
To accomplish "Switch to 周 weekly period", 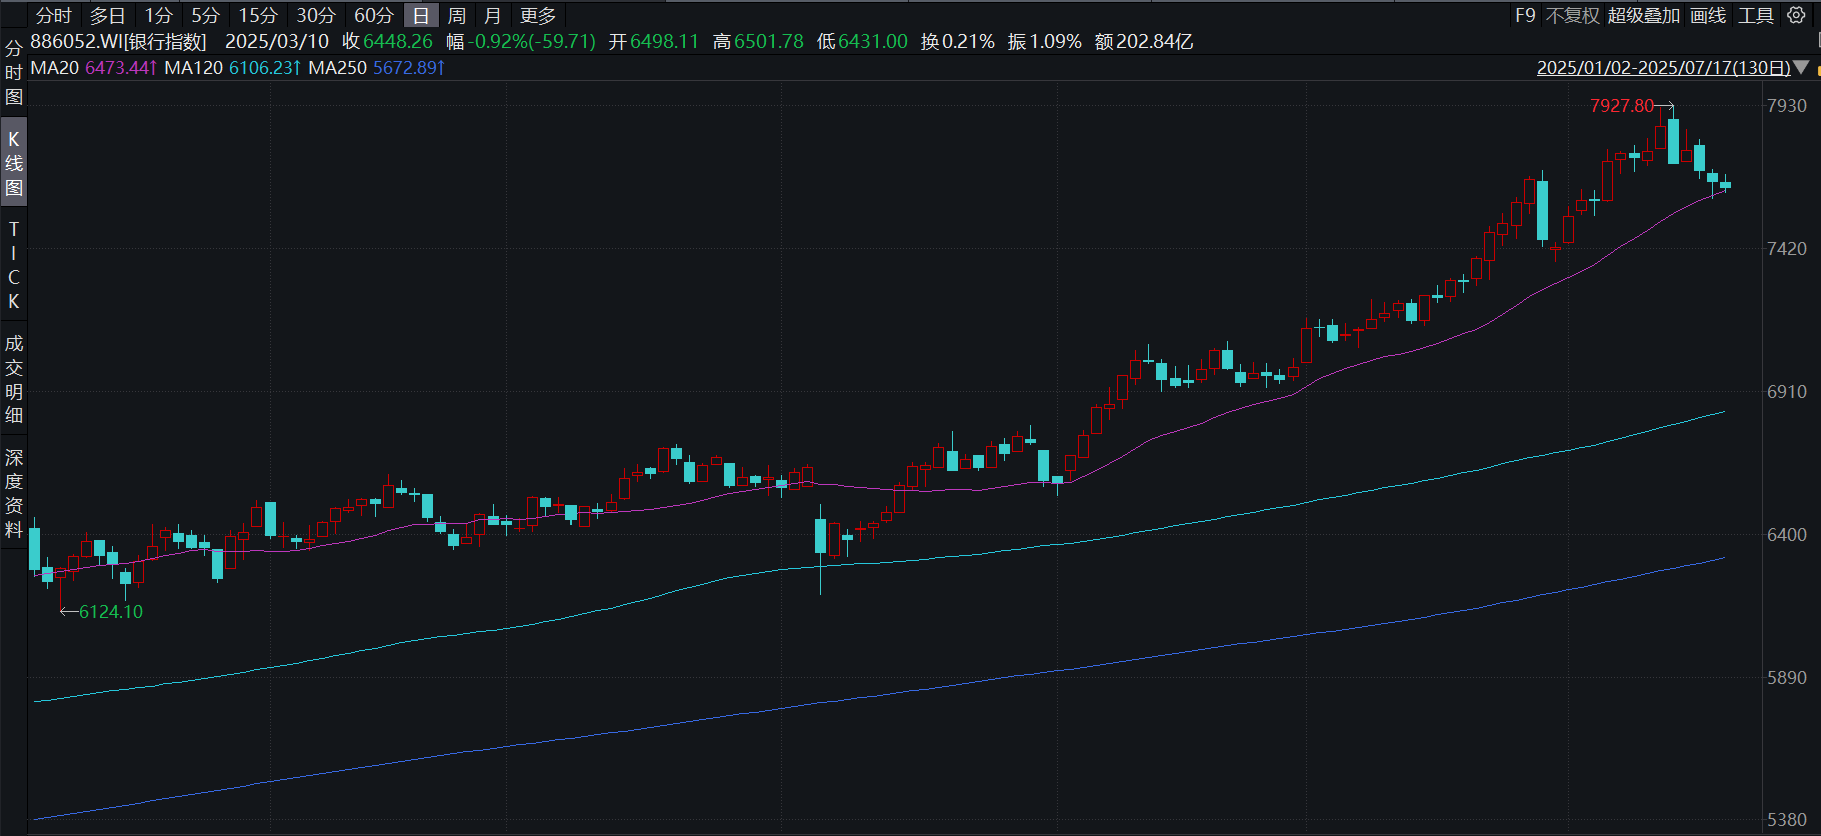I will [457, 15].
